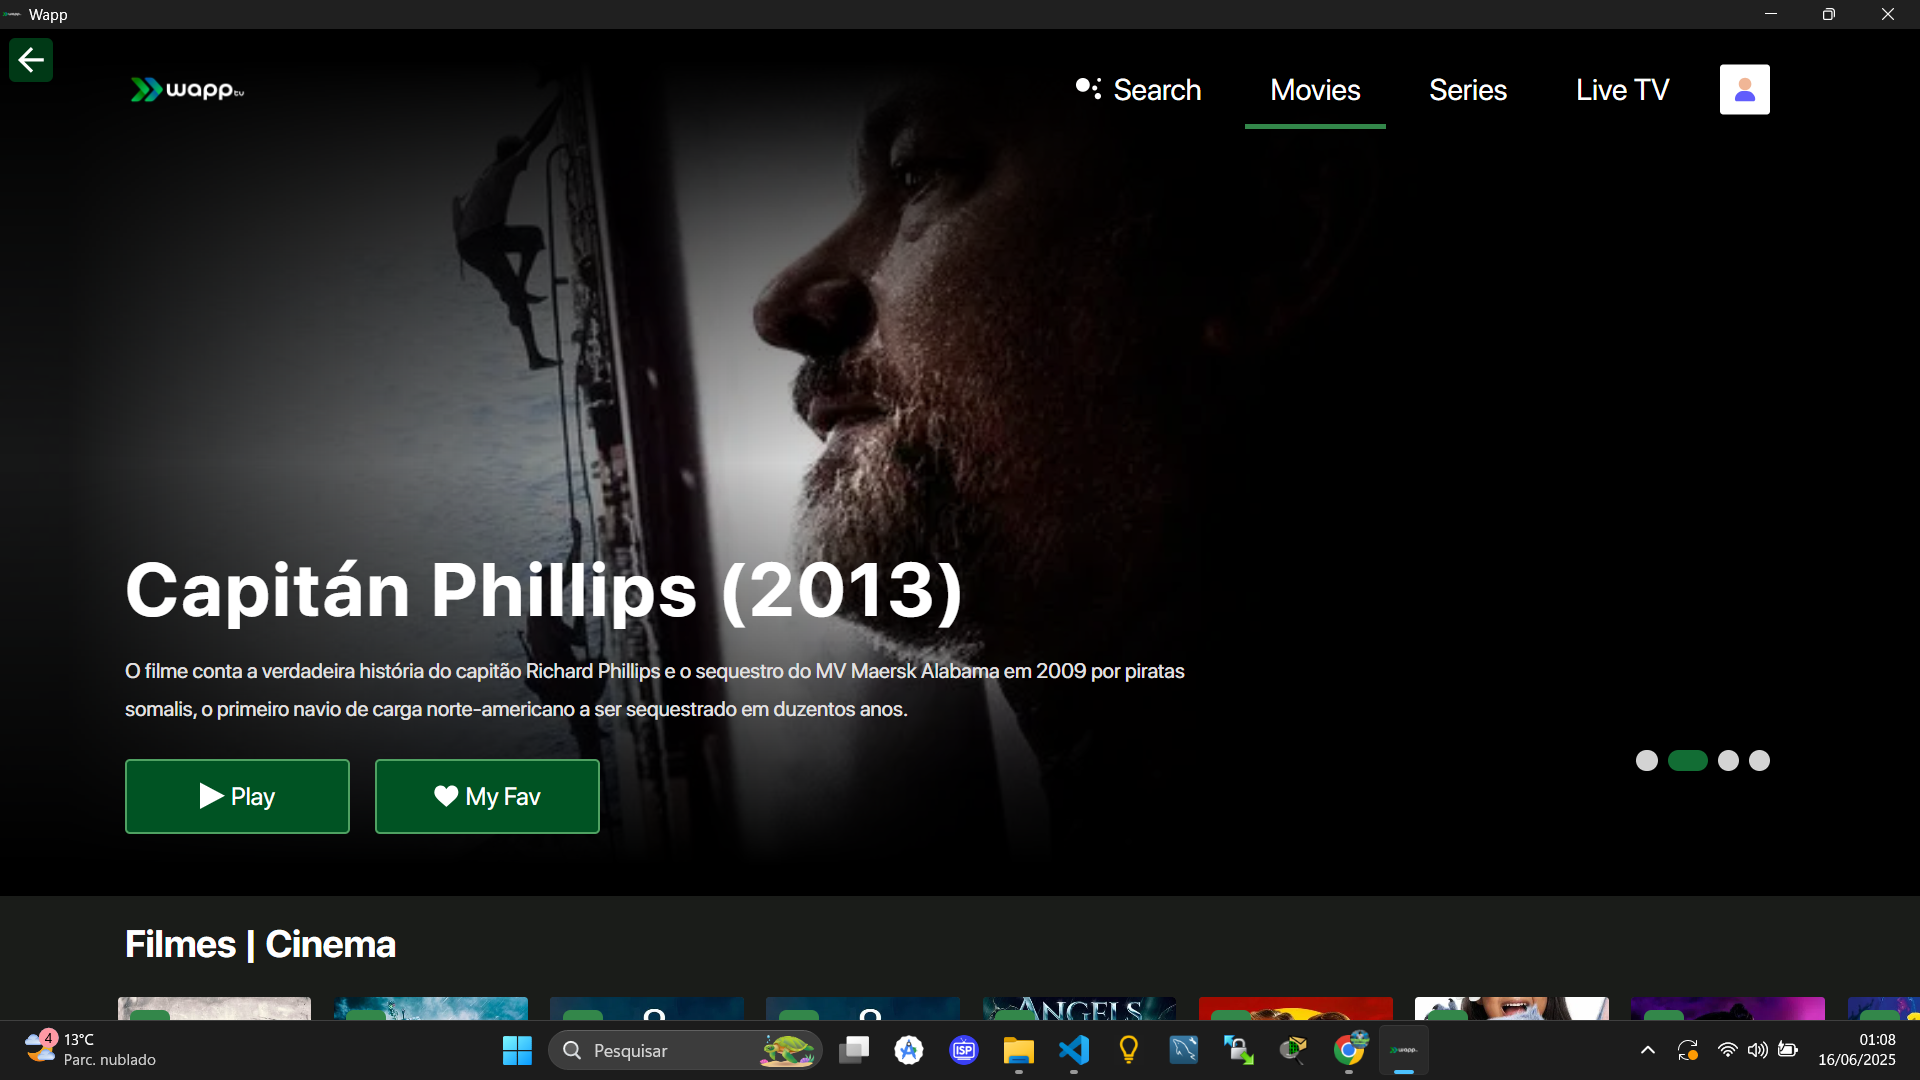Click the Movies navigation link
This screenshot has width=1920, height=1080.
(x=1315, y=89)
